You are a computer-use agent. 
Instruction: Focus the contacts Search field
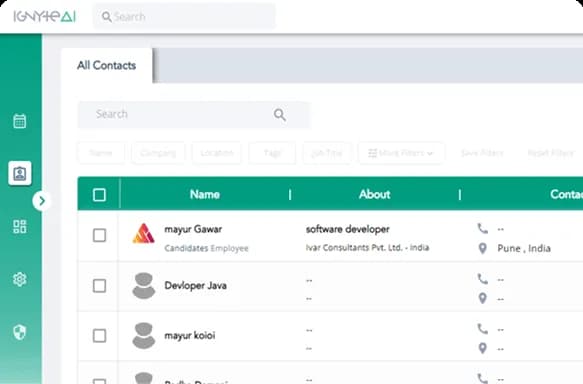193,114
